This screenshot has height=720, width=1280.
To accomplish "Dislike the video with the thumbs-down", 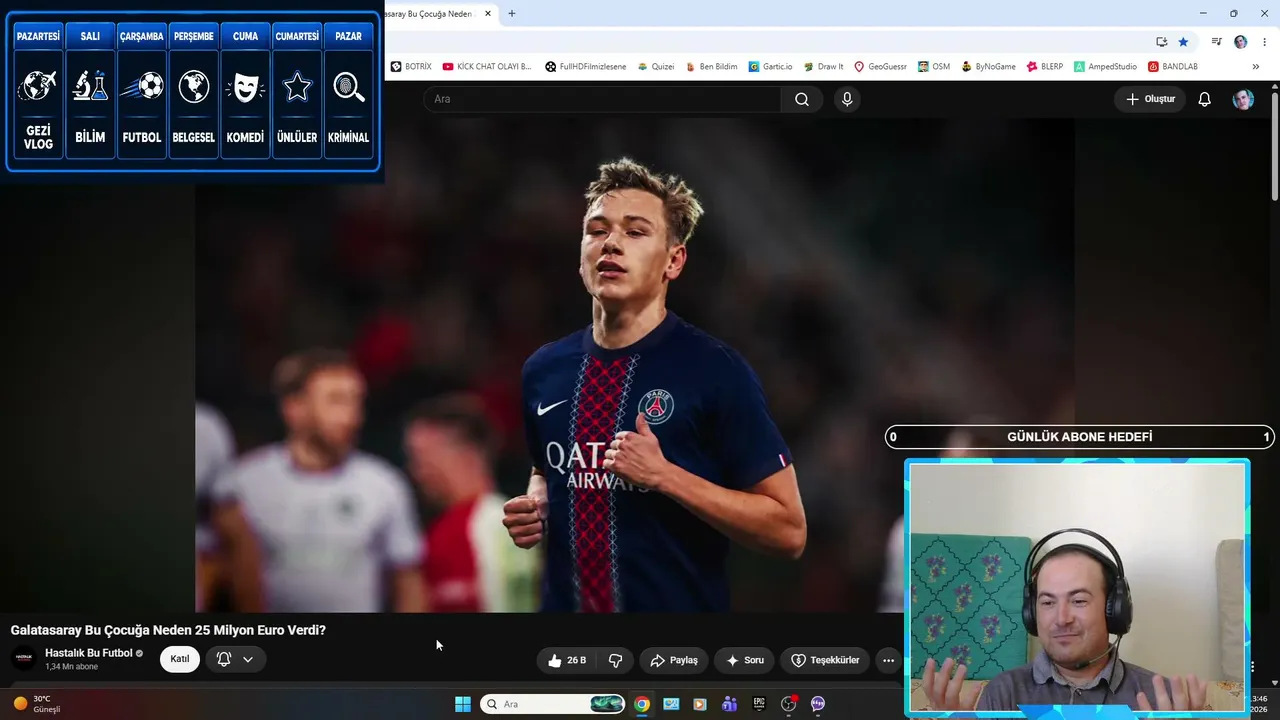I will click(615, 660).
